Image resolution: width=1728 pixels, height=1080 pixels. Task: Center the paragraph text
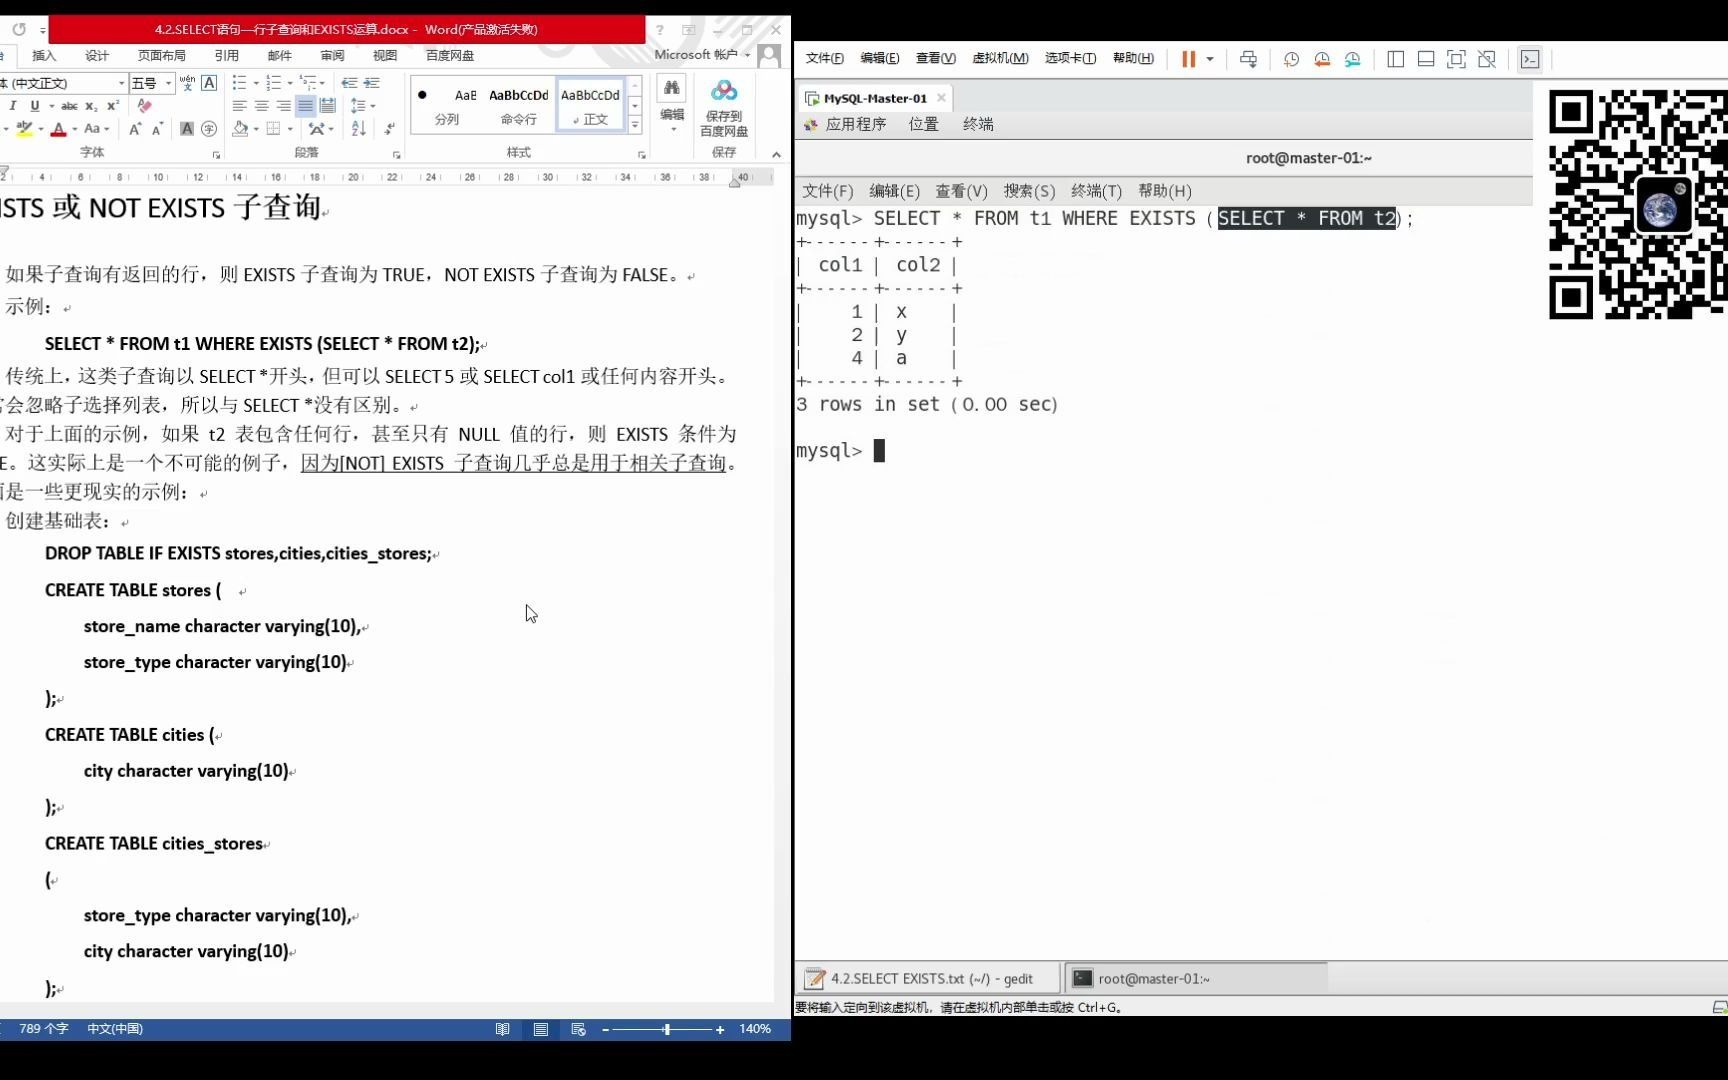click(262, 106)
